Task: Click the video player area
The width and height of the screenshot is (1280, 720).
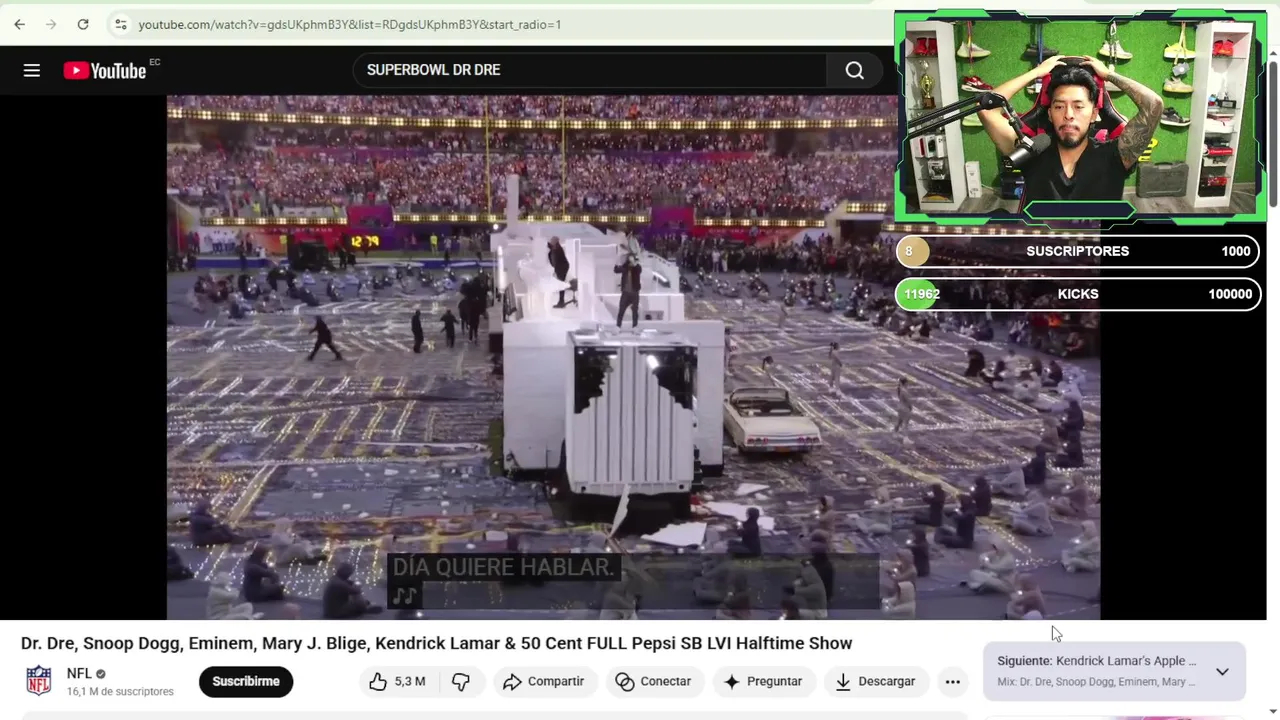Action: coord(633,357)
